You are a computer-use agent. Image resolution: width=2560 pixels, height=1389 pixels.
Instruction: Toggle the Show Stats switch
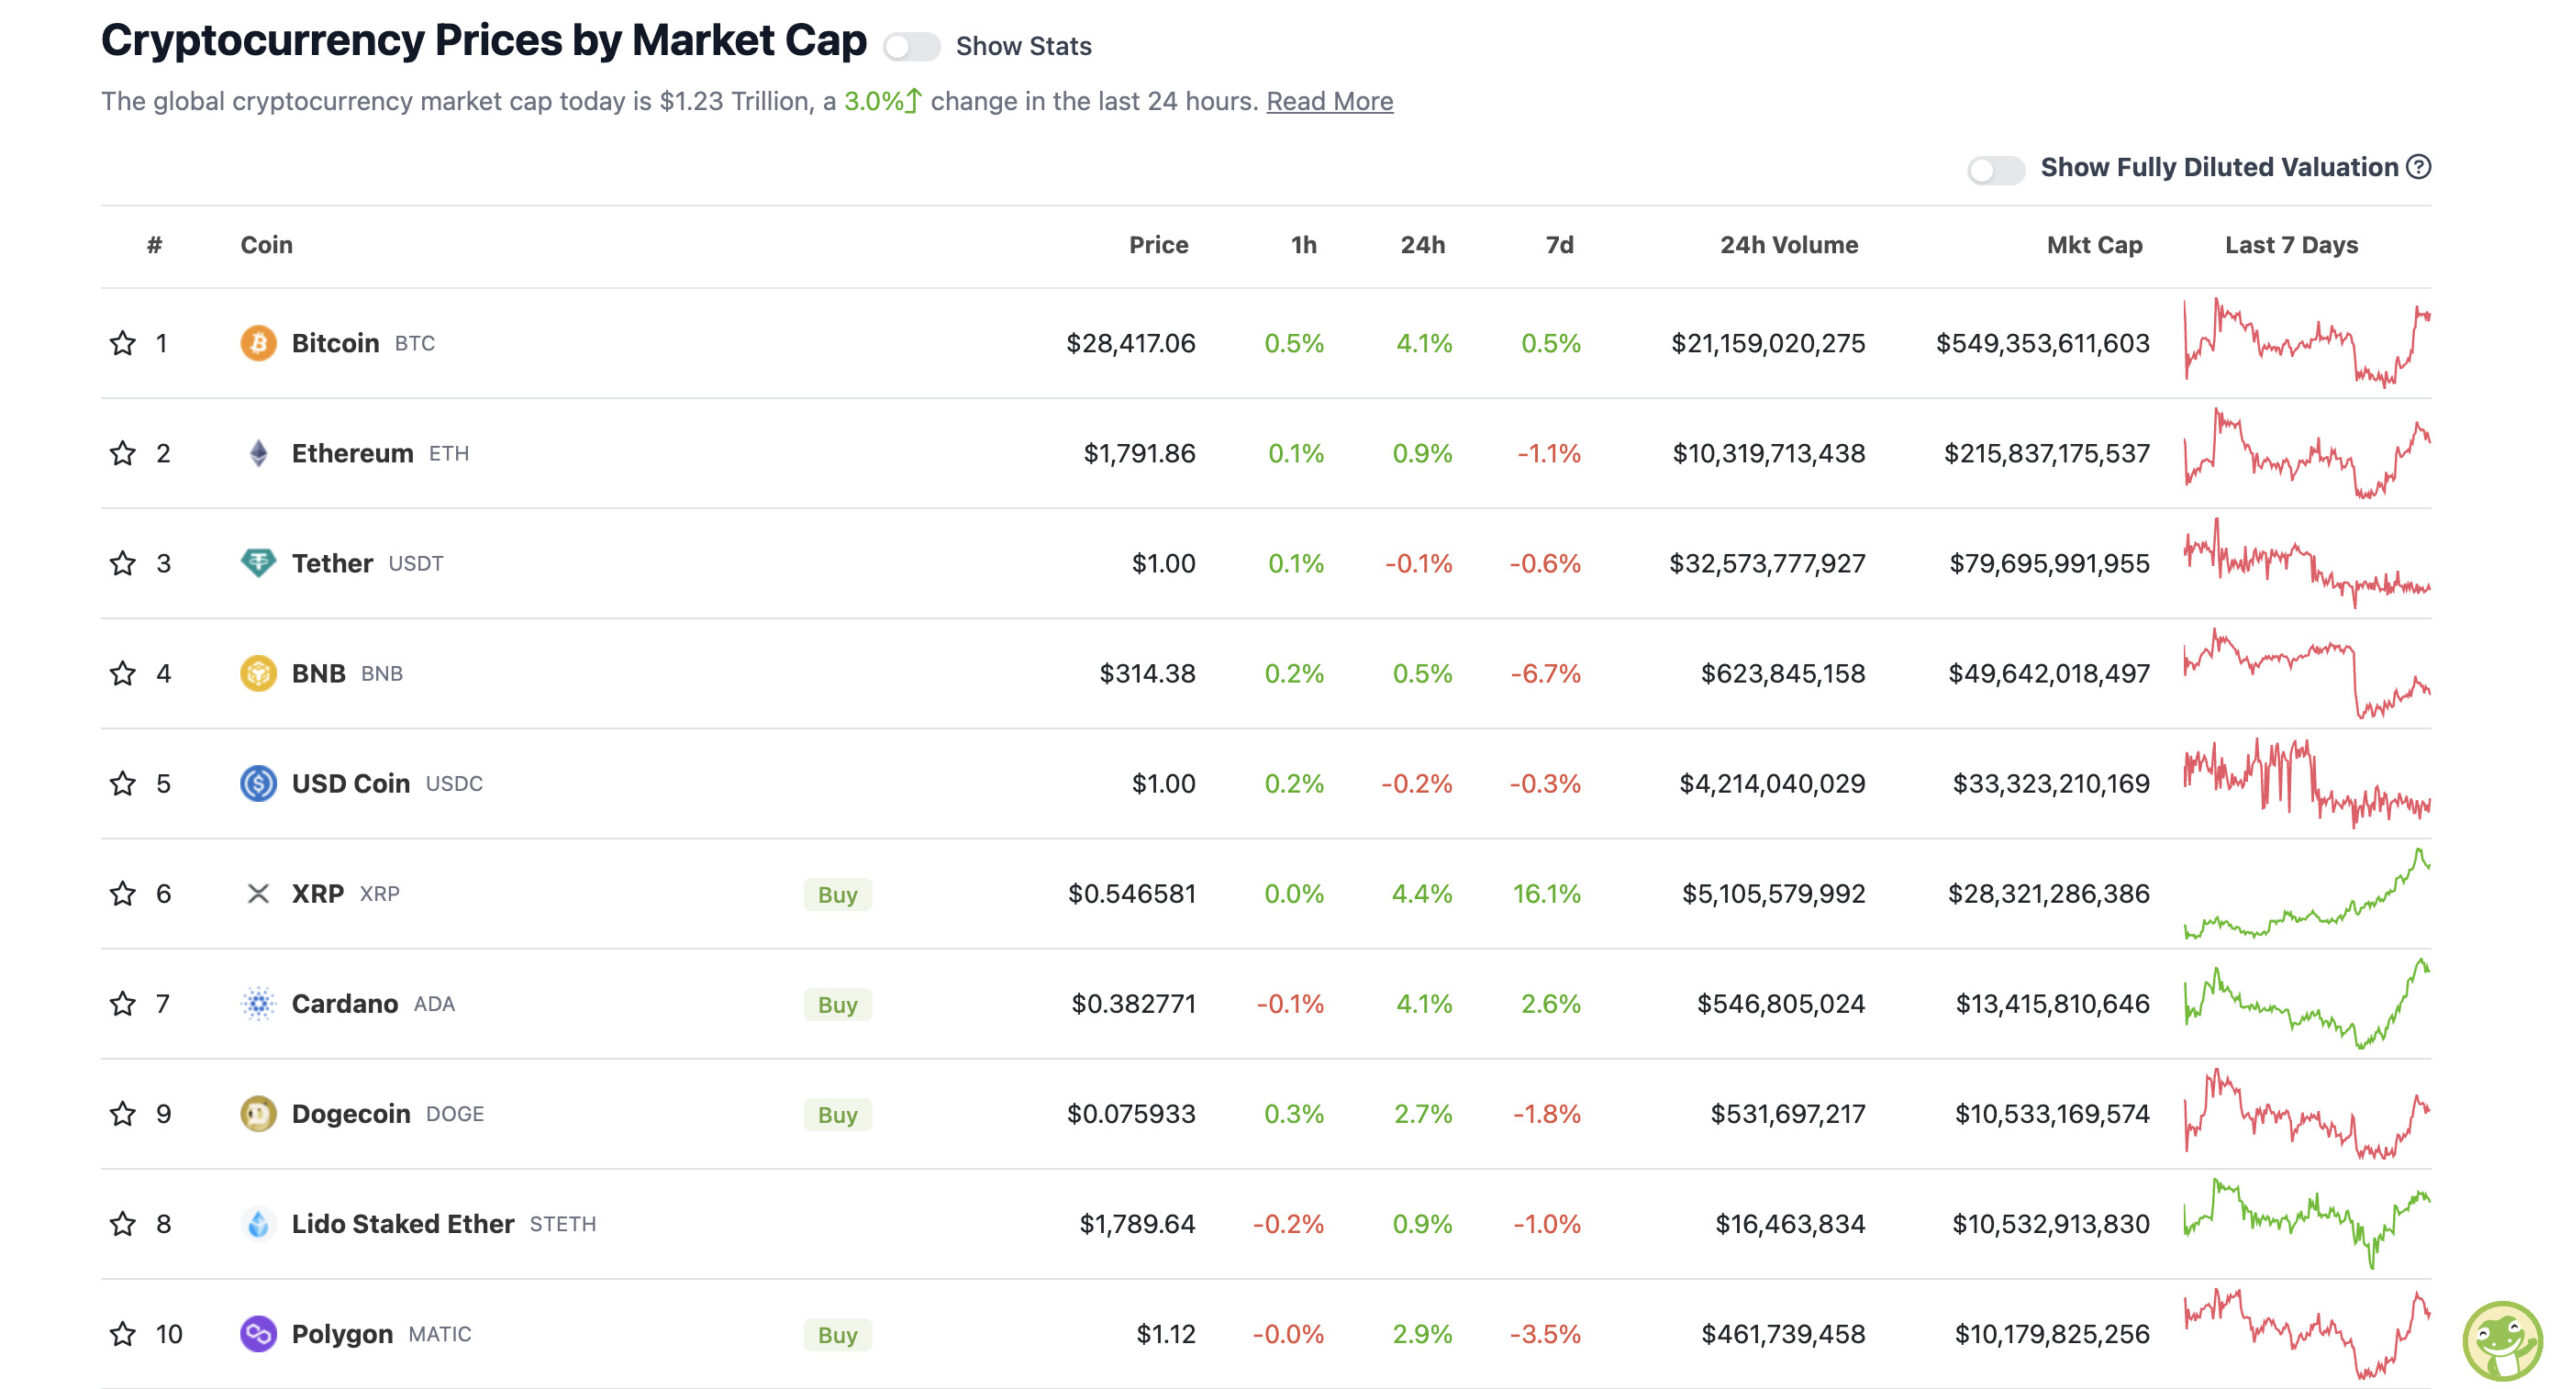911,46
